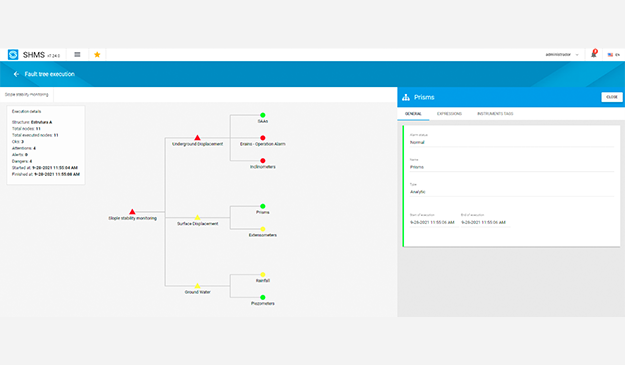
Task: Select the Ground Water triangle node
Action: (197, 286)
